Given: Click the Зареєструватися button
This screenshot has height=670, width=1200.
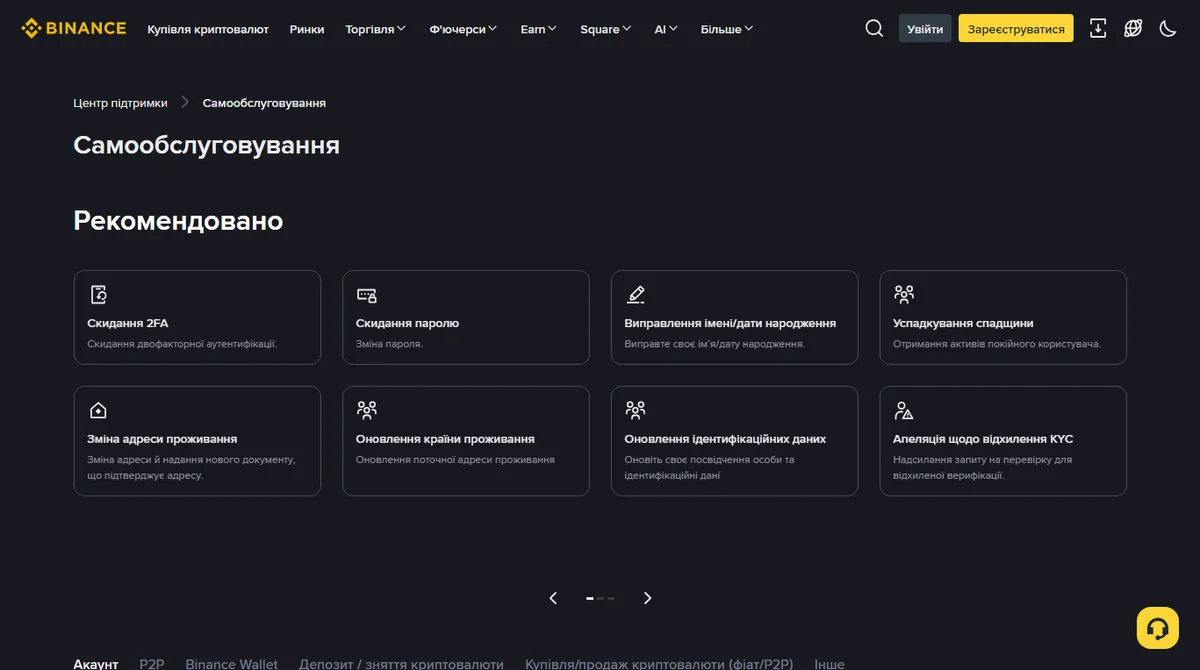Looking at the screenshot, I should [1016, 29].
